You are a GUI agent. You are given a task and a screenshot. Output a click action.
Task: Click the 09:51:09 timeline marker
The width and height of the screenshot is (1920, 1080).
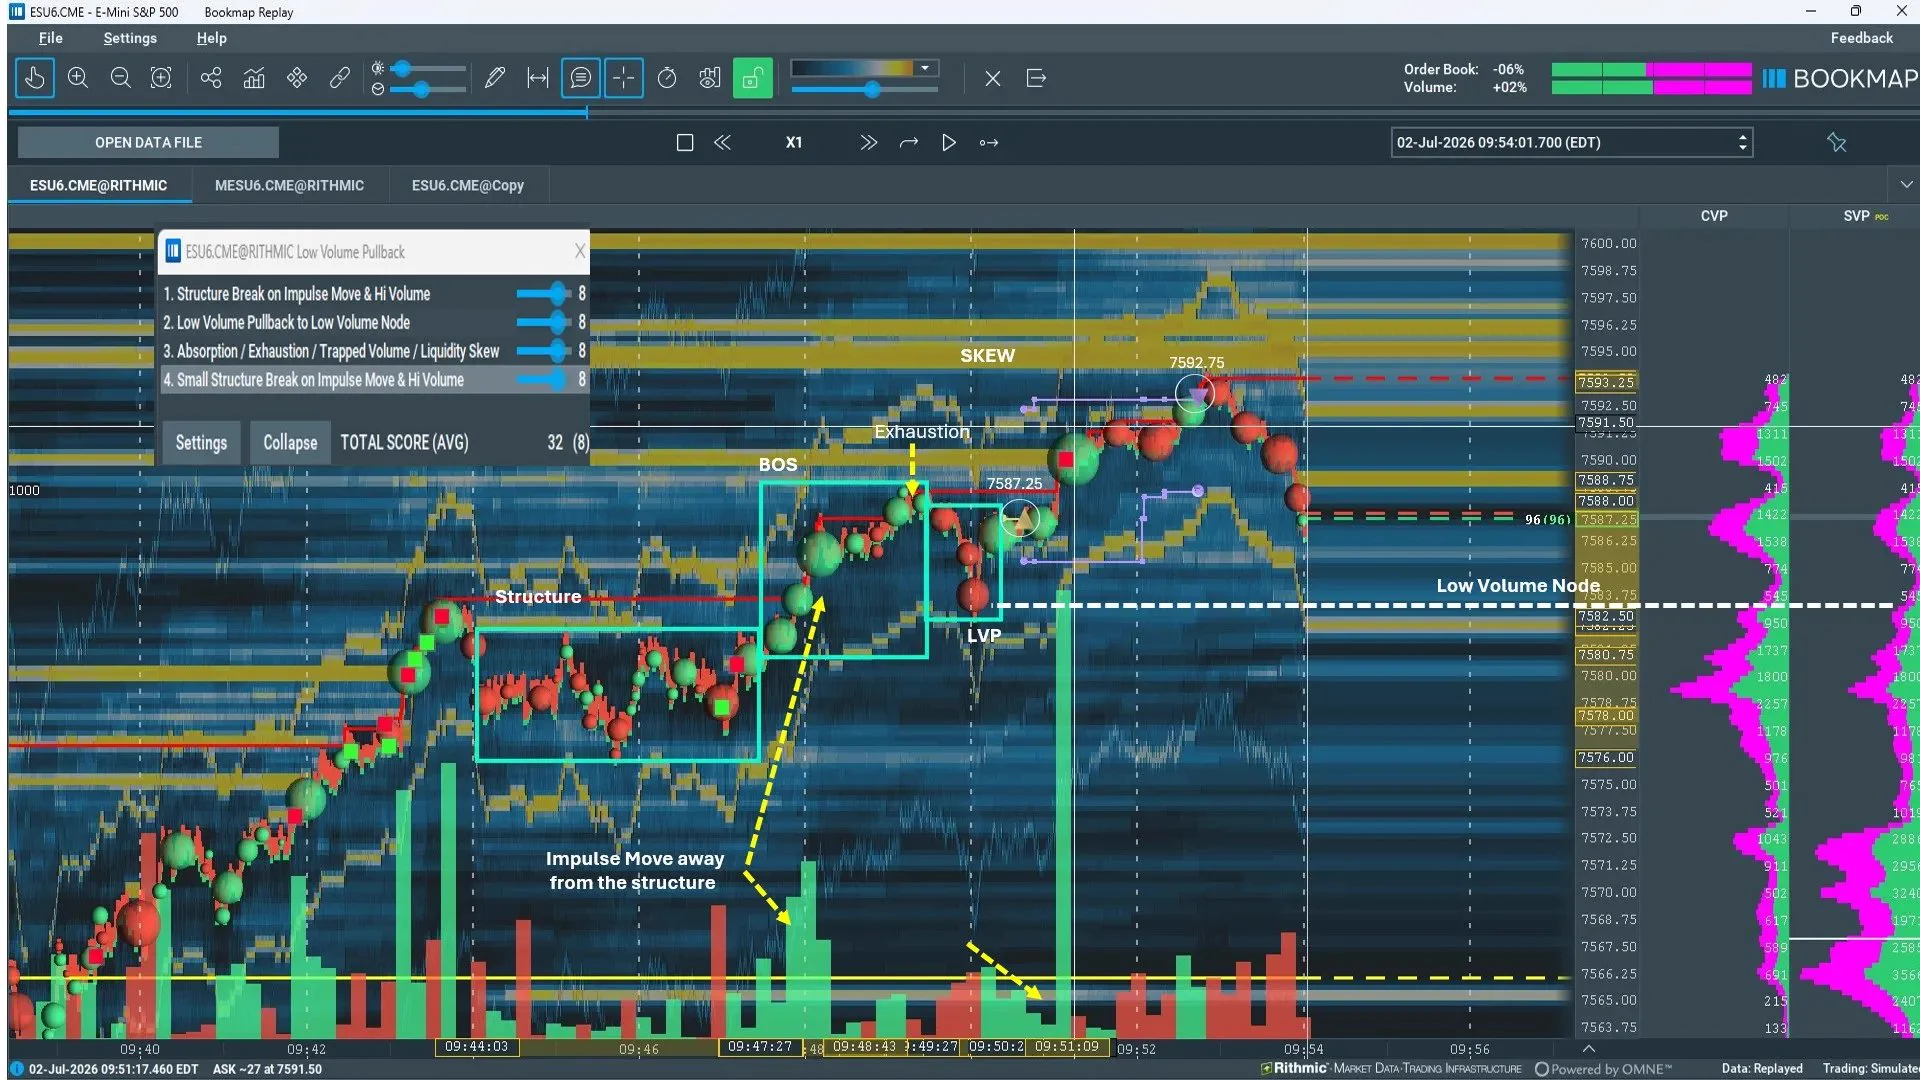click(x=1067, y=1047)
